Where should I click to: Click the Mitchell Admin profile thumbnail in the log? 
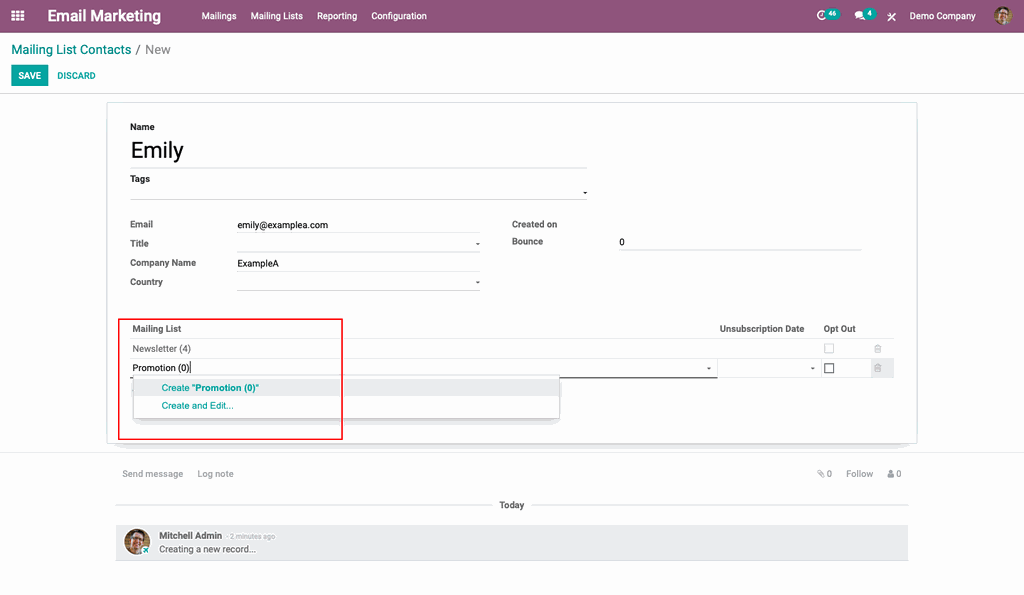(x=137, y=541)
